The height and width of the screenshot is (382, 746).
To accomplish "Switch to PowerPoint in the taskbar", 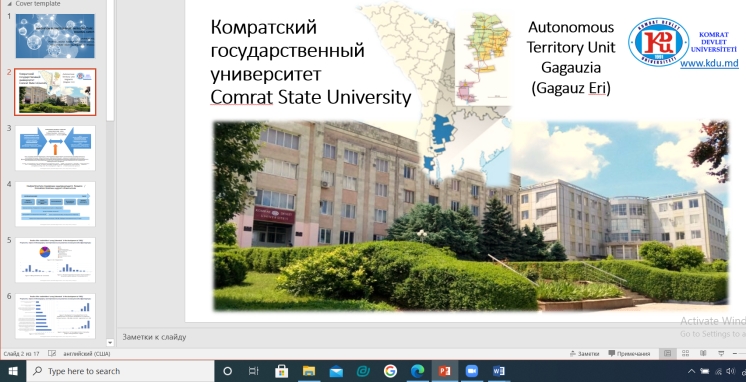I will tap(444, 371).
